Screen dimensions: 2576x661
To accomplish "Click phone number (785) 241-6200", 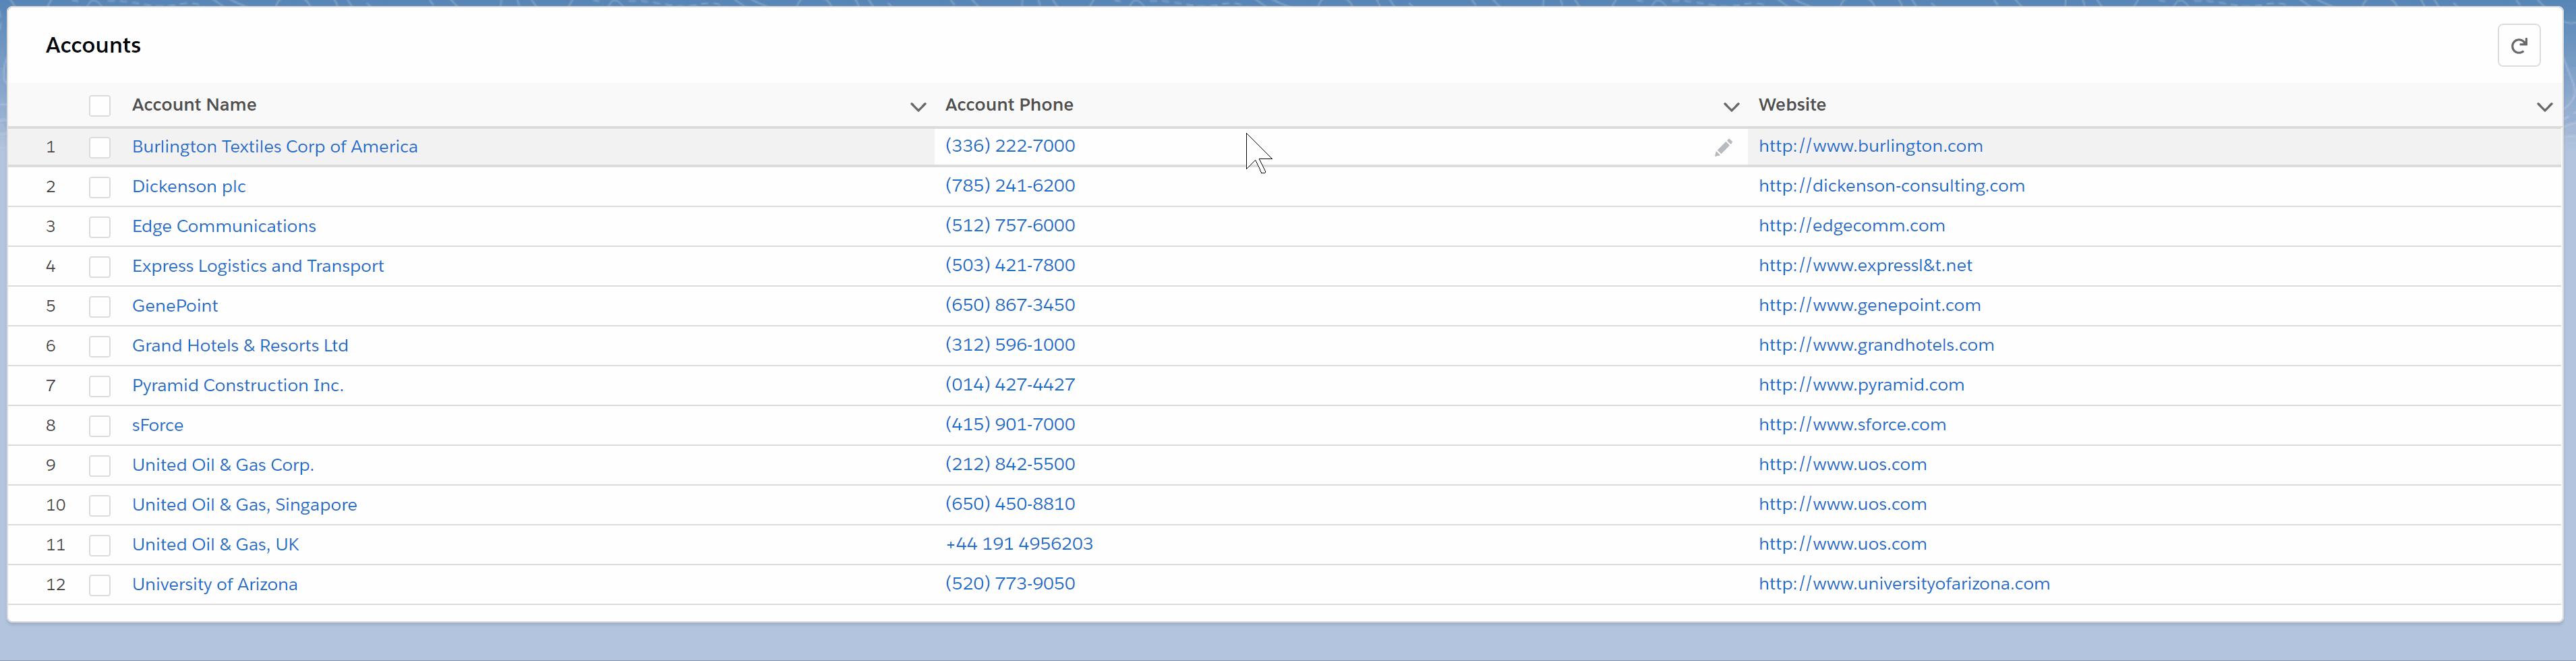I will [1010, 186].
